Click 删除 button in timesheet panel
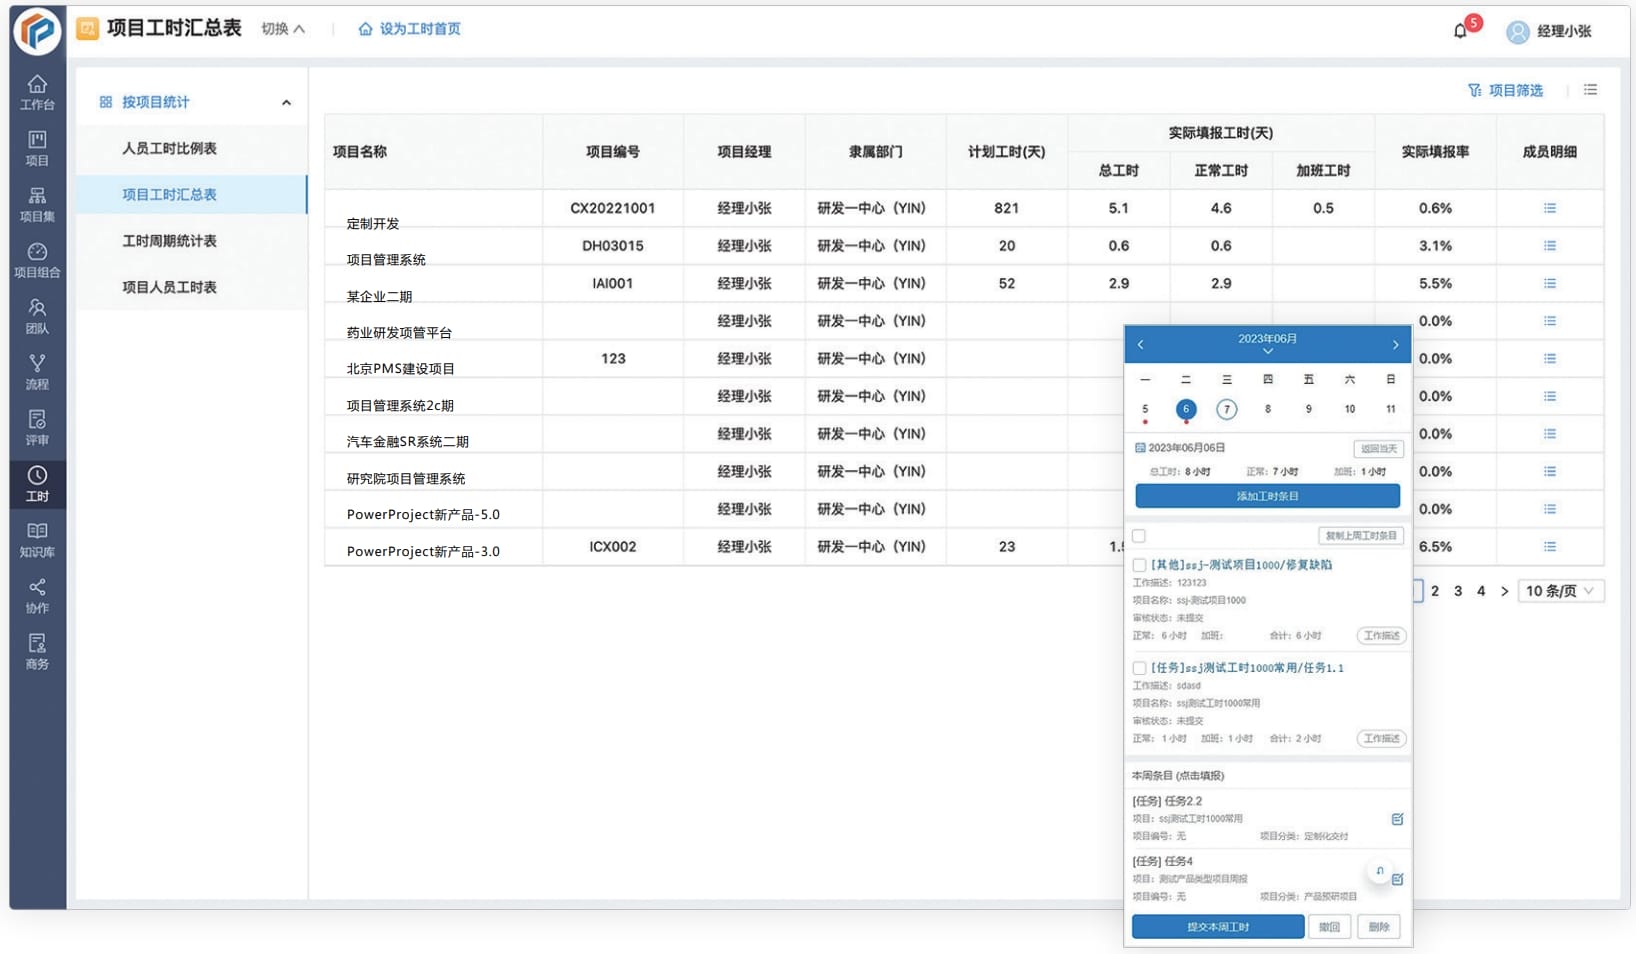This screenshot has height=954, width=1636. click(1379, 927)
